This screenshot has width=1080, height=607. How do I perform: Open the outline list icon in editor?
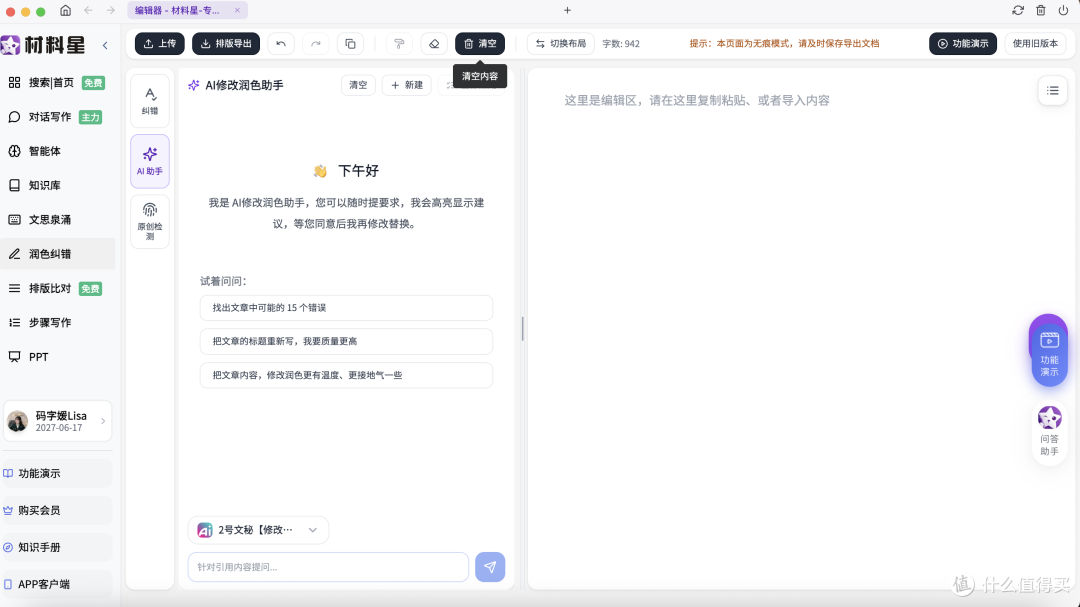tap(1052, 90)
